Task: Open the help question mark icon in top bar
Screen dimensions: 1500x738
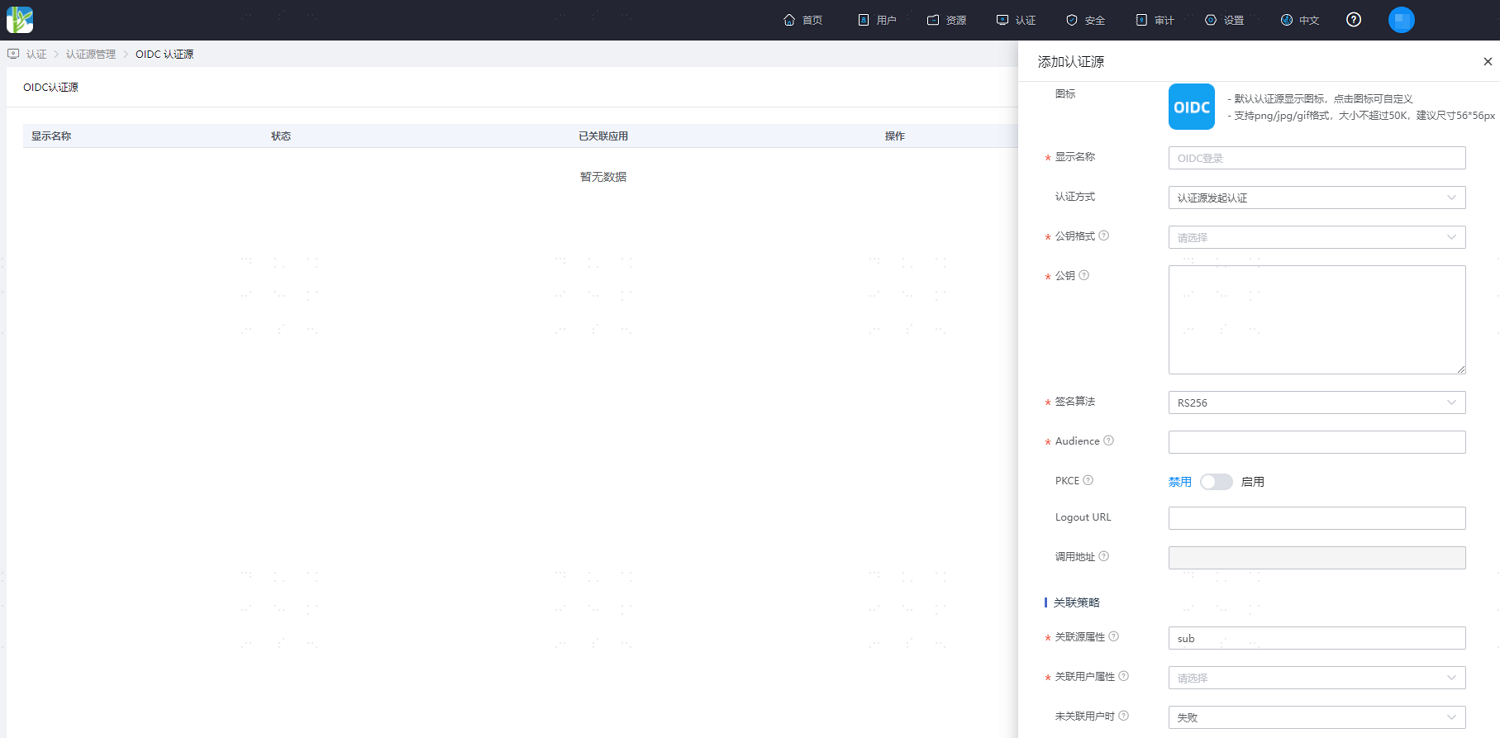Action: [1354, 20]
